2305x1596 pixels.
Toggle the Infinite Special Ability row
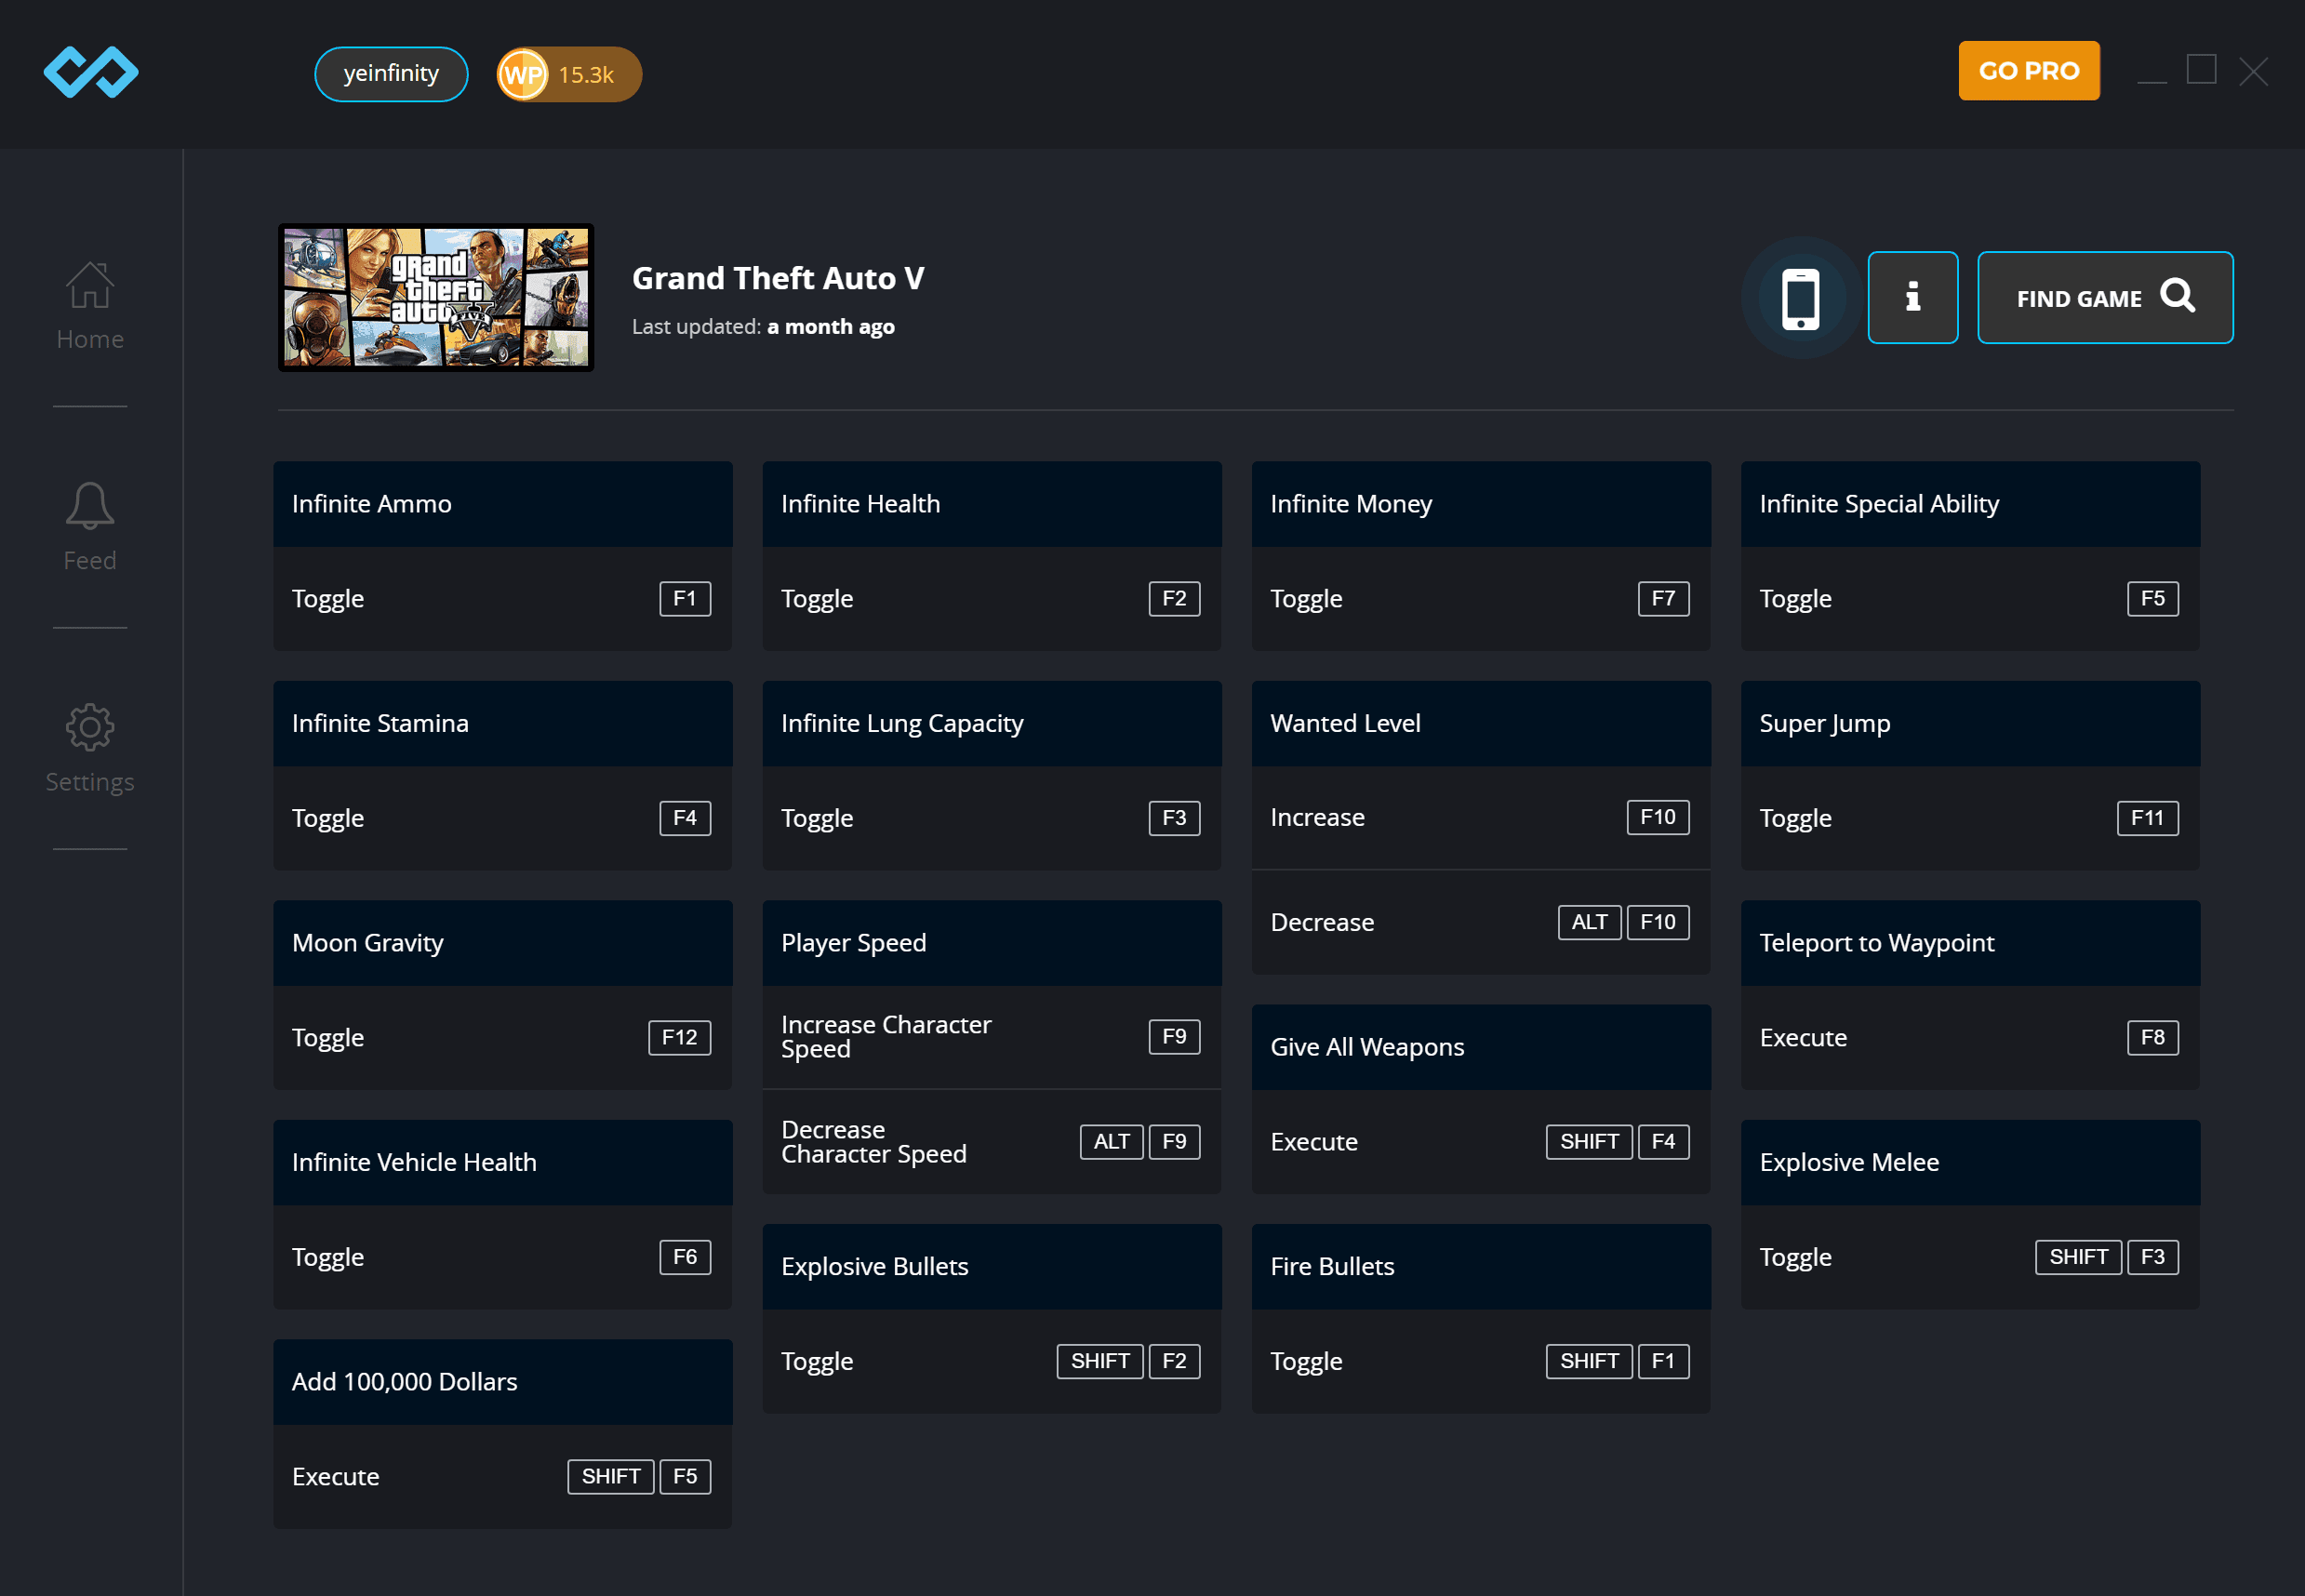pos(1970,598)
